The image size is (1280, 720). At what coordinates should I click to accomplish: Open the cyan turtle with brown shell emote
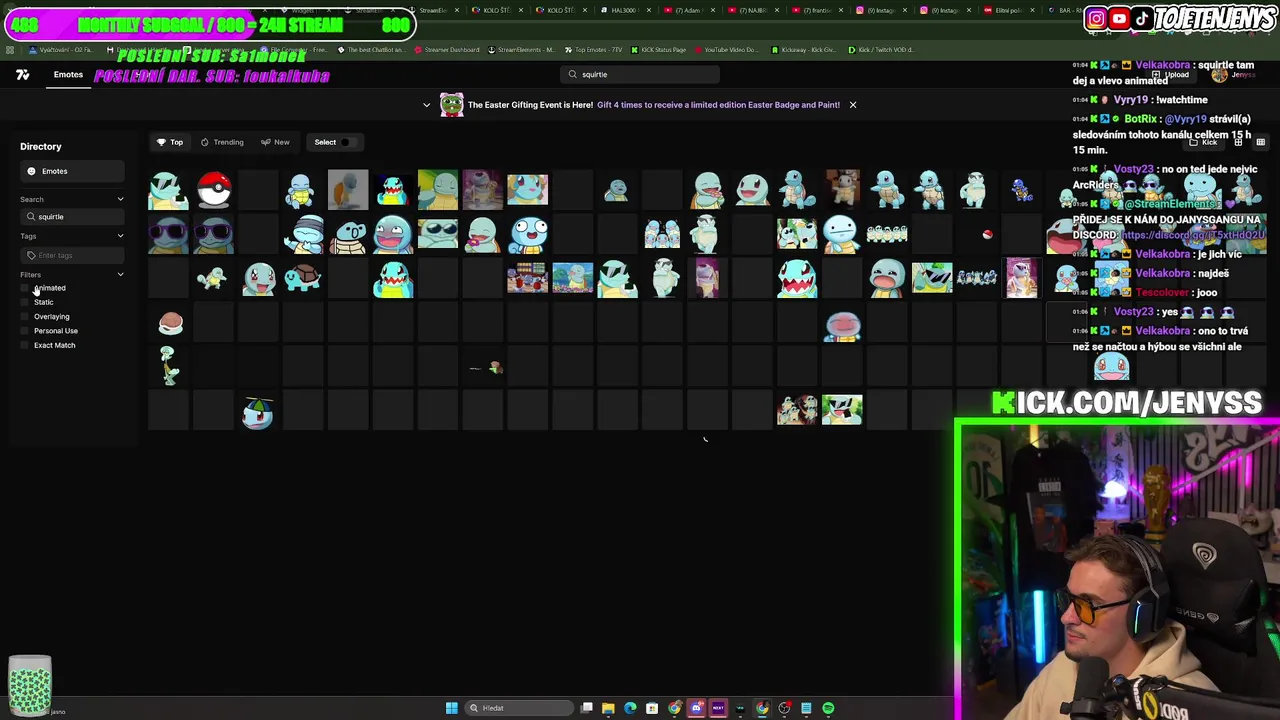pyautogui.click(x=303, y=279)
